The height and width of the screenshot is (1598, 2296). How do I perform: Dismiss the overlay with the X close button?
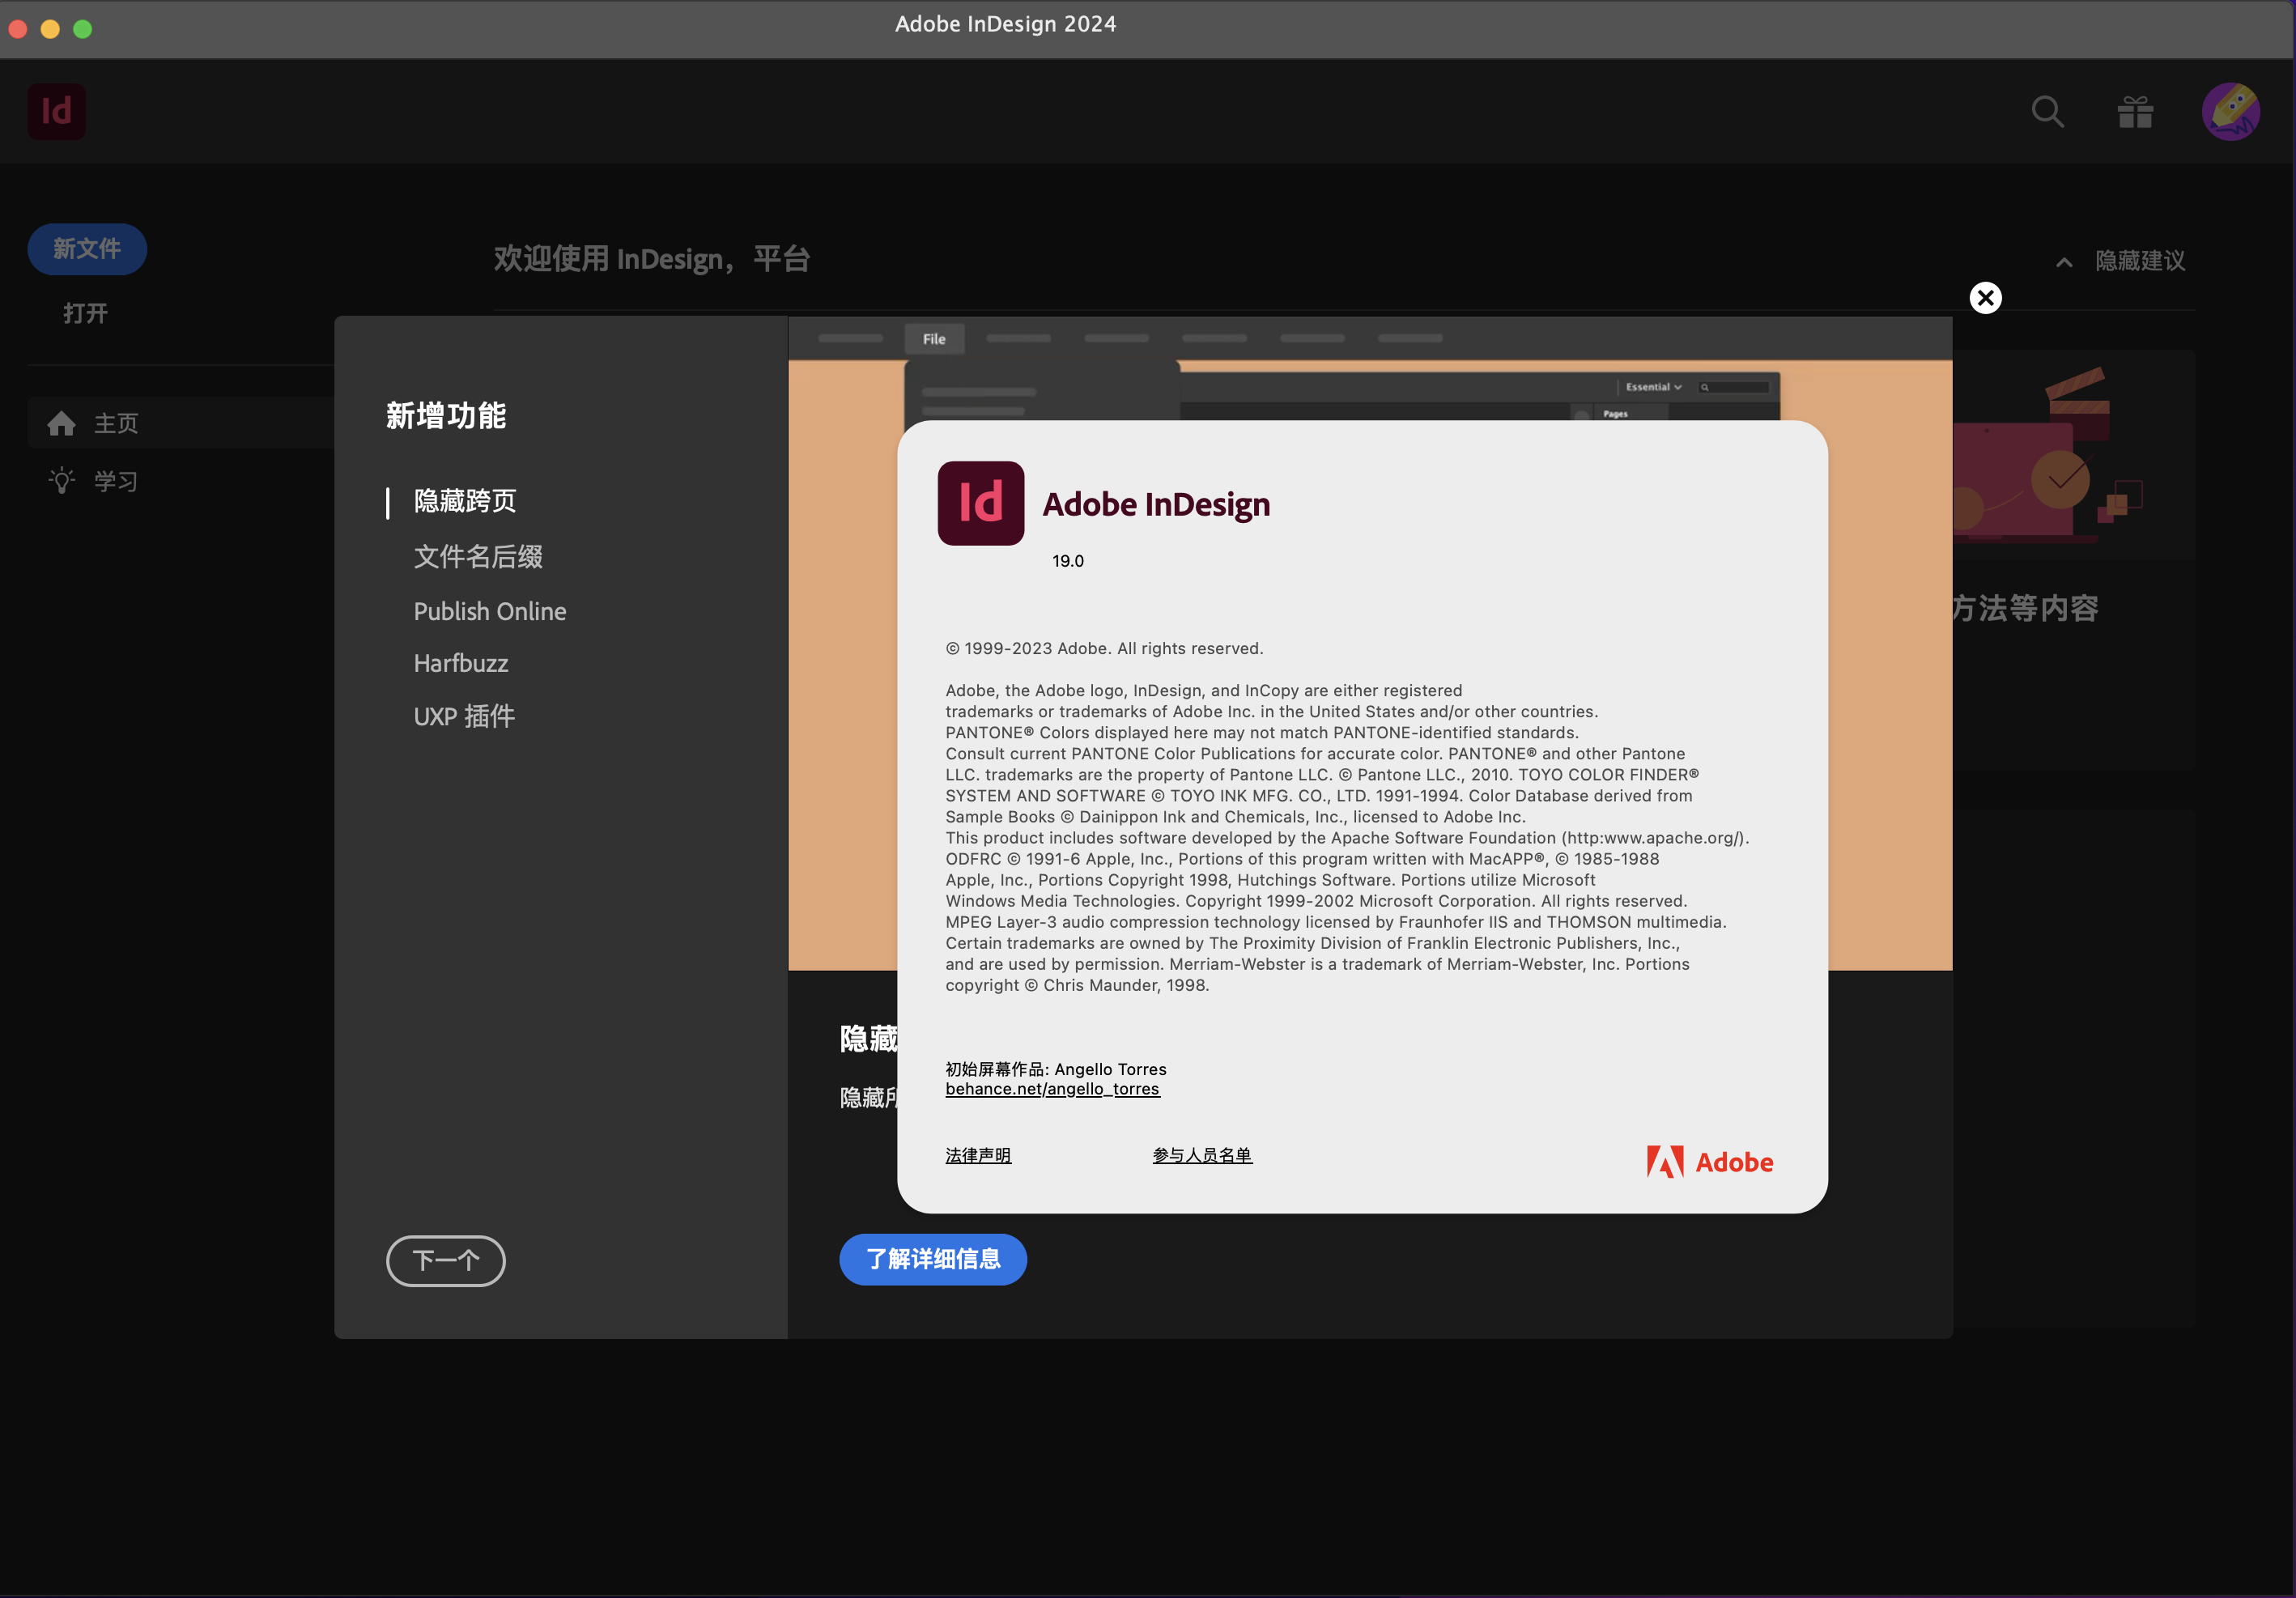(1985, 297)
